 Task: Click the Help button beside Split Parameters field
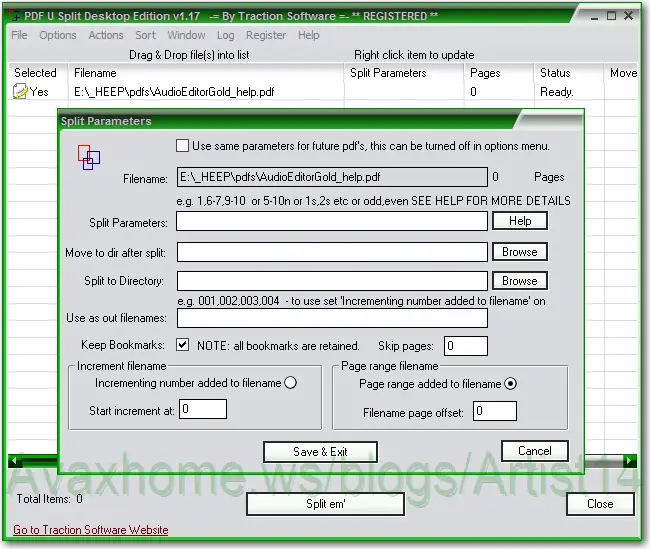520,221
